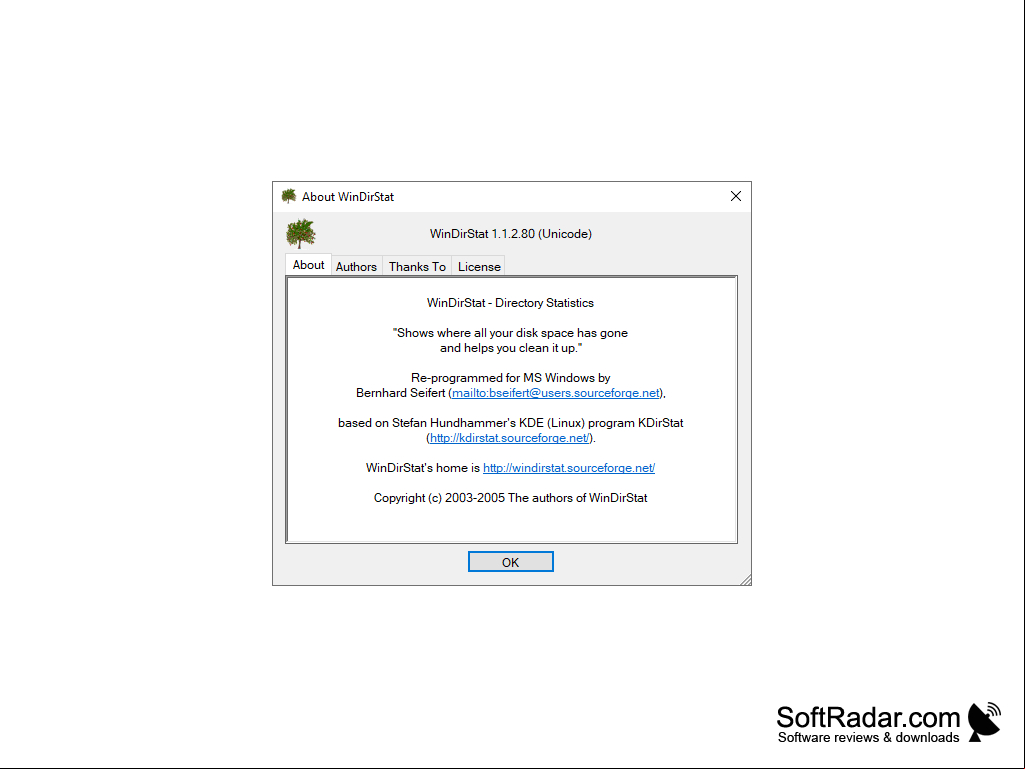Click the 'Copyright (c) 2003-2005' line
Screen dimensions: 1025x769
tap(511, 498)
